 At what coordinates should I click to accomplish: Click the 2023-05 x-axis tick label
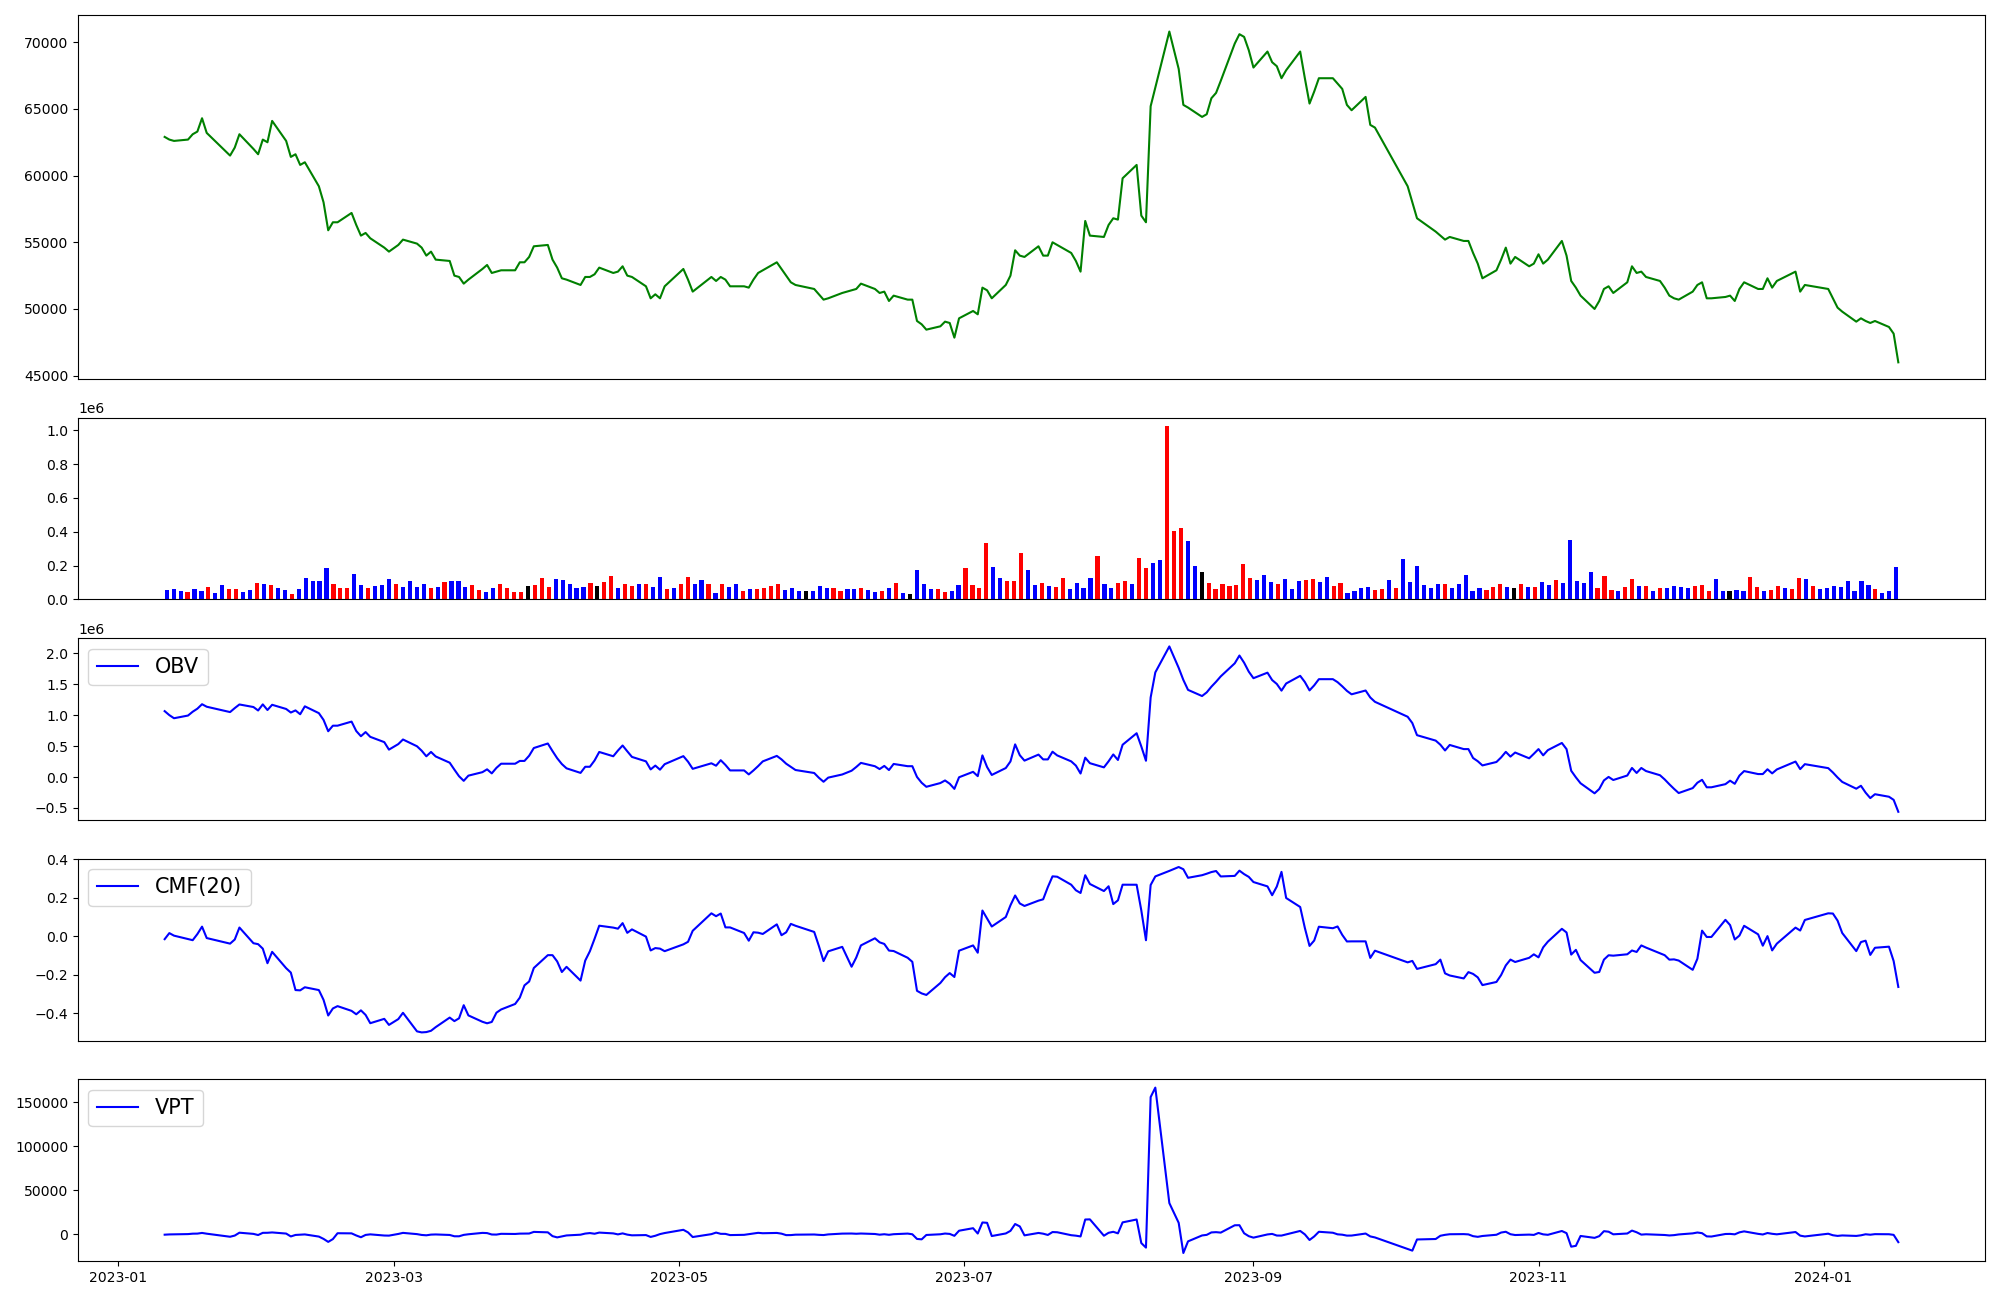coord(680,1276)
